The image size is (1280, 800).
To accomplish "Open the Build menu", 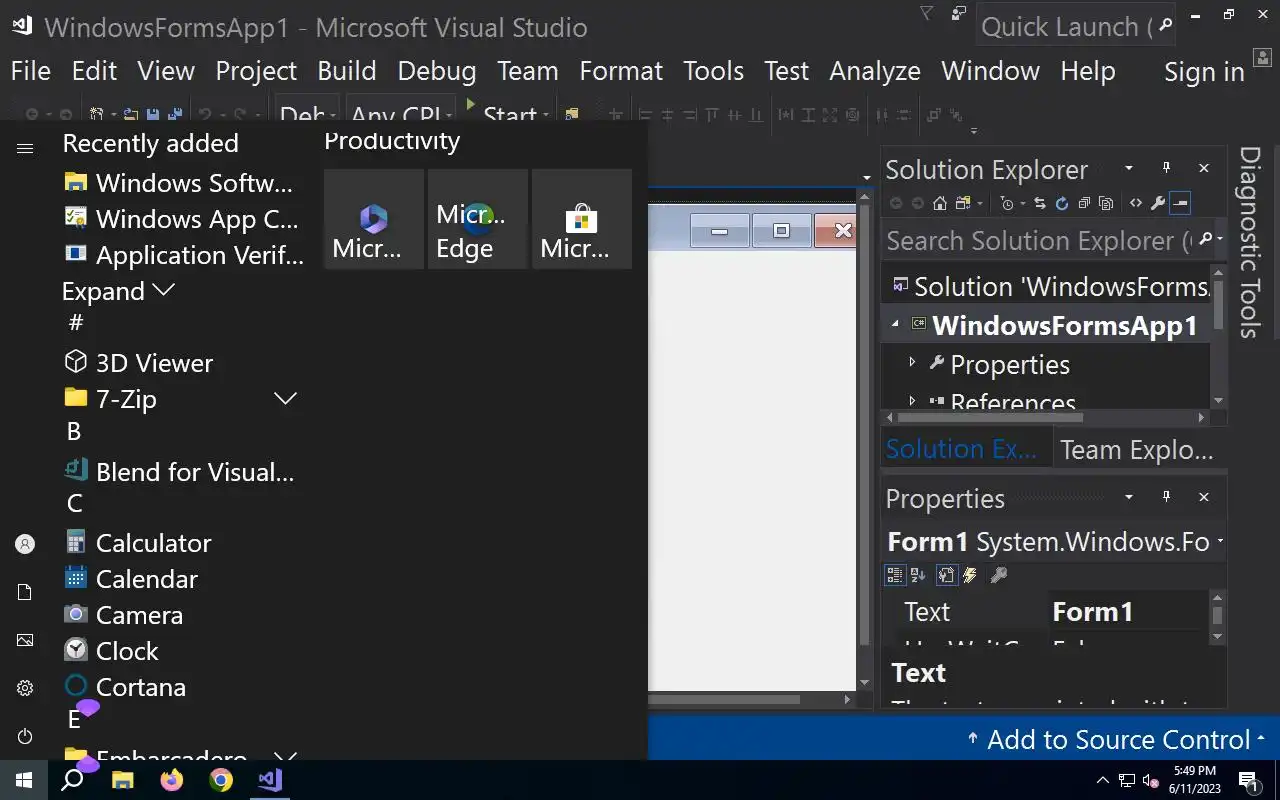I will click(347, 71).
